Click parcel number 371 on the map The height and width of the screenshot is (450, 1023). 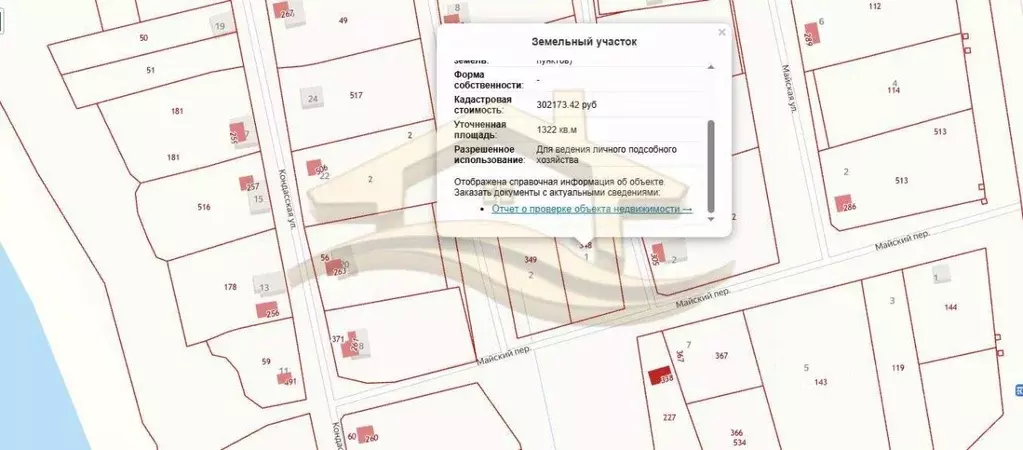pyautogui.click(x=338, y=339)
